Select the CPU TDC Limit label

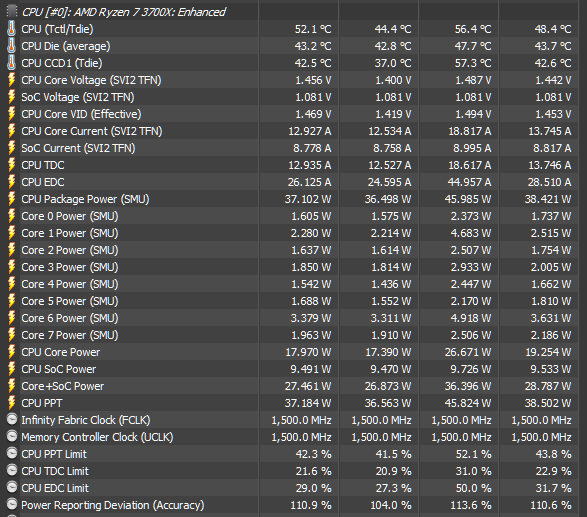click(55, 471)
